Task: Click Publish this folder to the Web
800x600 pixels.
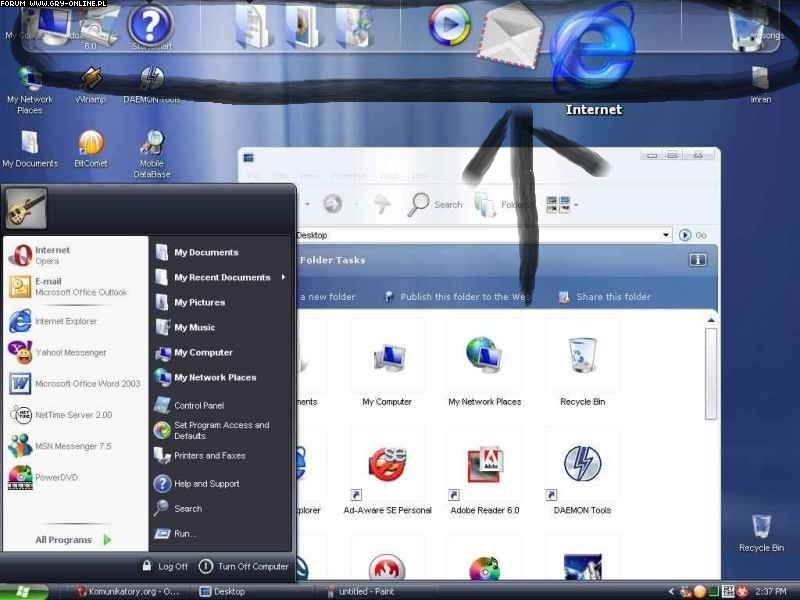Action: [x=458, y=297]
